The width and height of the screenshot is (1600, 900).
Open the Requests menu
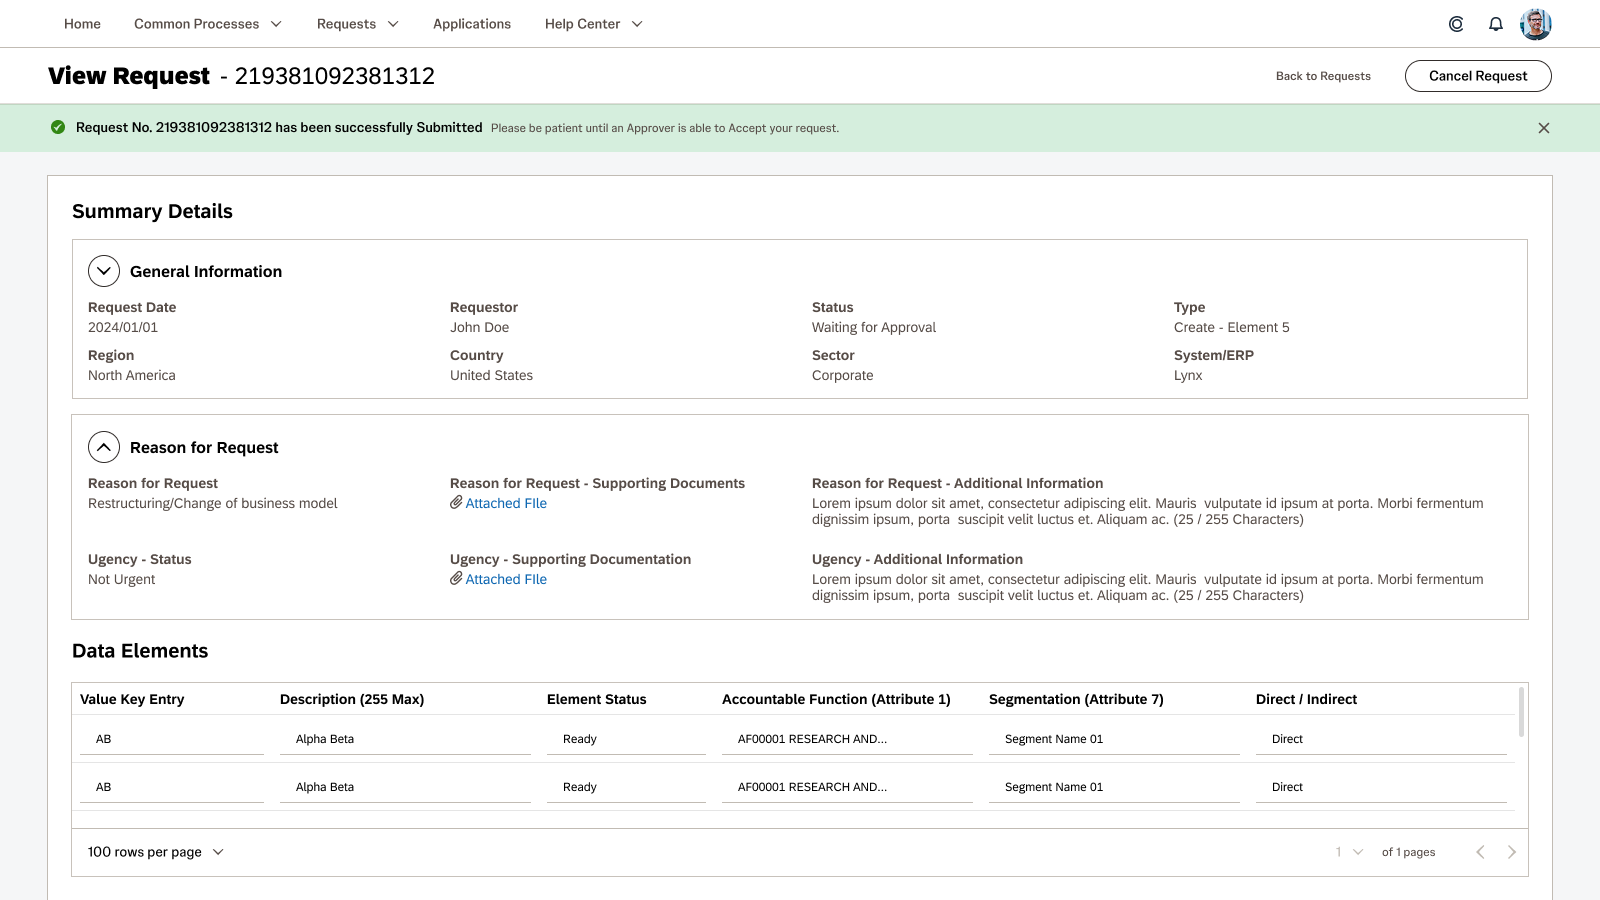click(357, 24)
